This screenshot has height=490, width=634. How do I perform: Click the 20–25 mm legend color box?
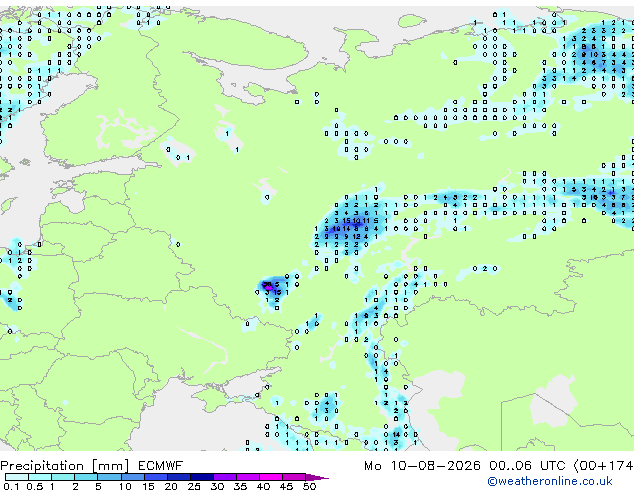(x=178, y=477)
